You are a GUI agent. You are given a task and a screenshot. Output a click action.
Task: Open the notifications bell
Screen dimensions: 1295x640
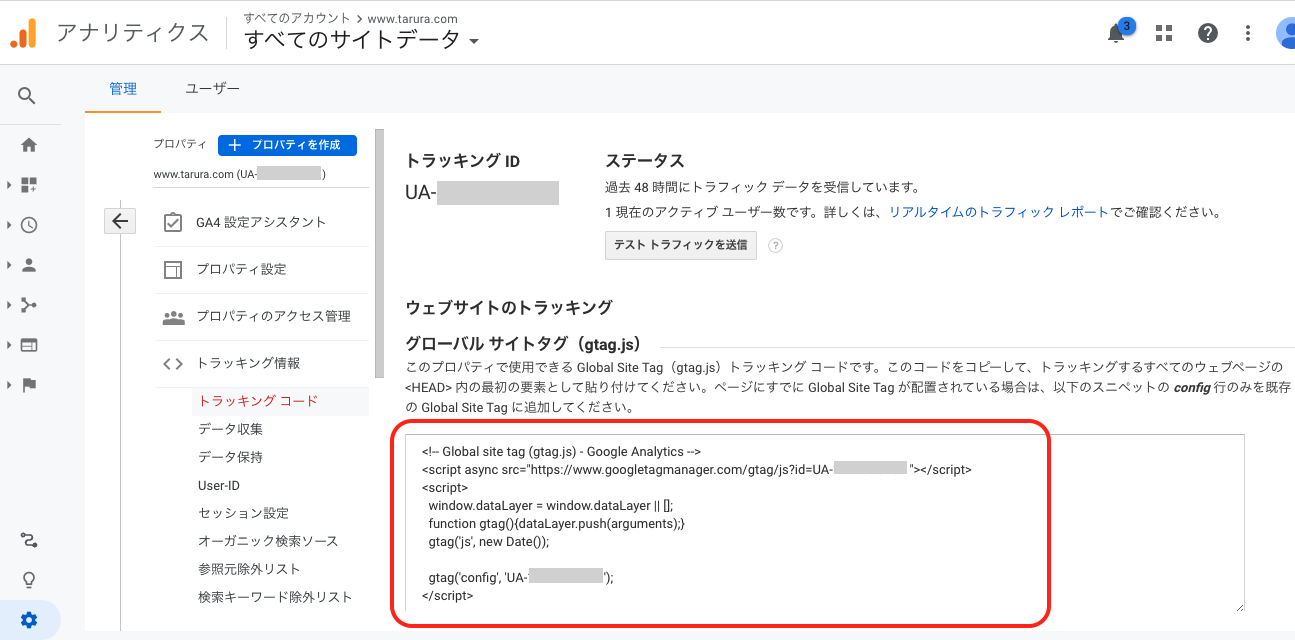click(1116, 33)
